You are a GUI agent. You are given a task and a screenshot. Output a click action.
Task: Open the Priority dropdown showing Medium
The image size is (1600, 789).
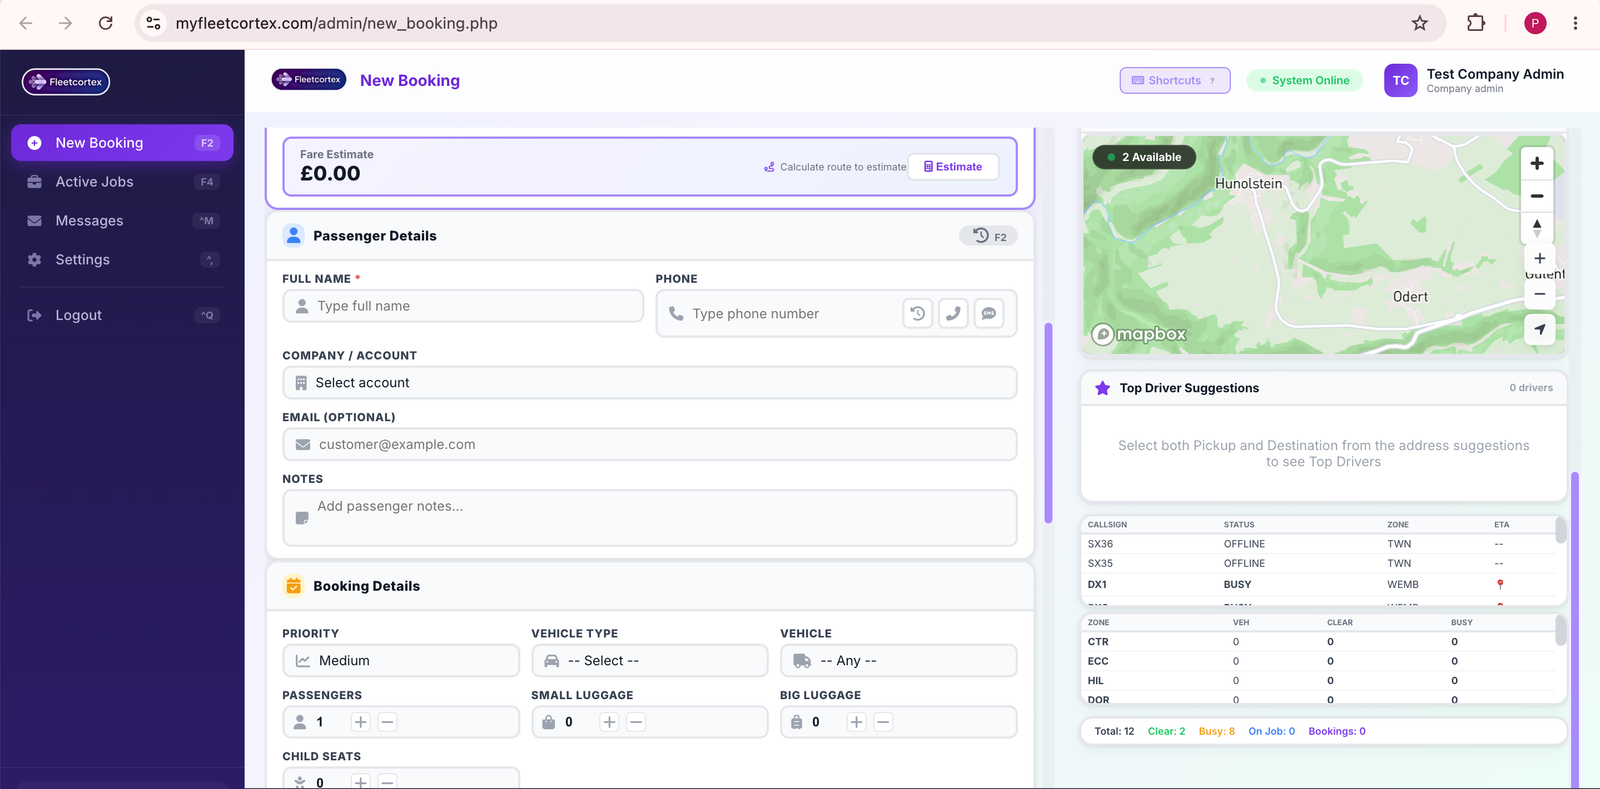coord(401,661)
